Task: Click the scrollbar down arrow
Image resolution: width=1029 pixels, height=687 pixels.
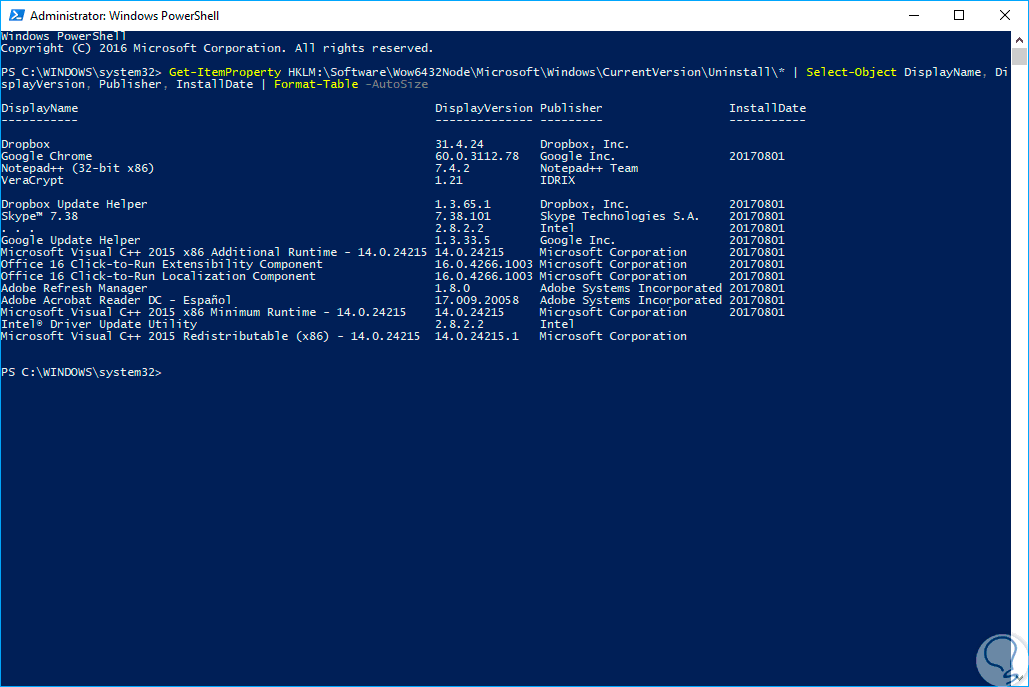Action: 1019,677
